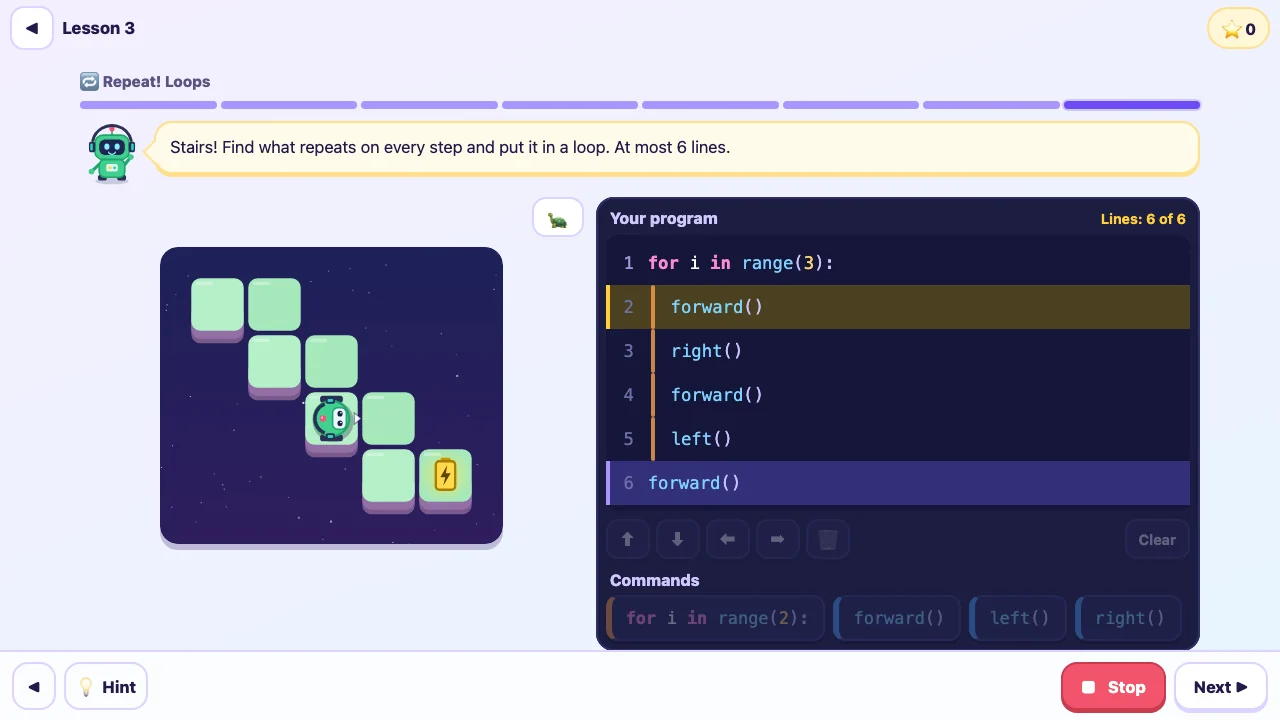
Task: Add the forward() command block
Action: click(897, 618)
